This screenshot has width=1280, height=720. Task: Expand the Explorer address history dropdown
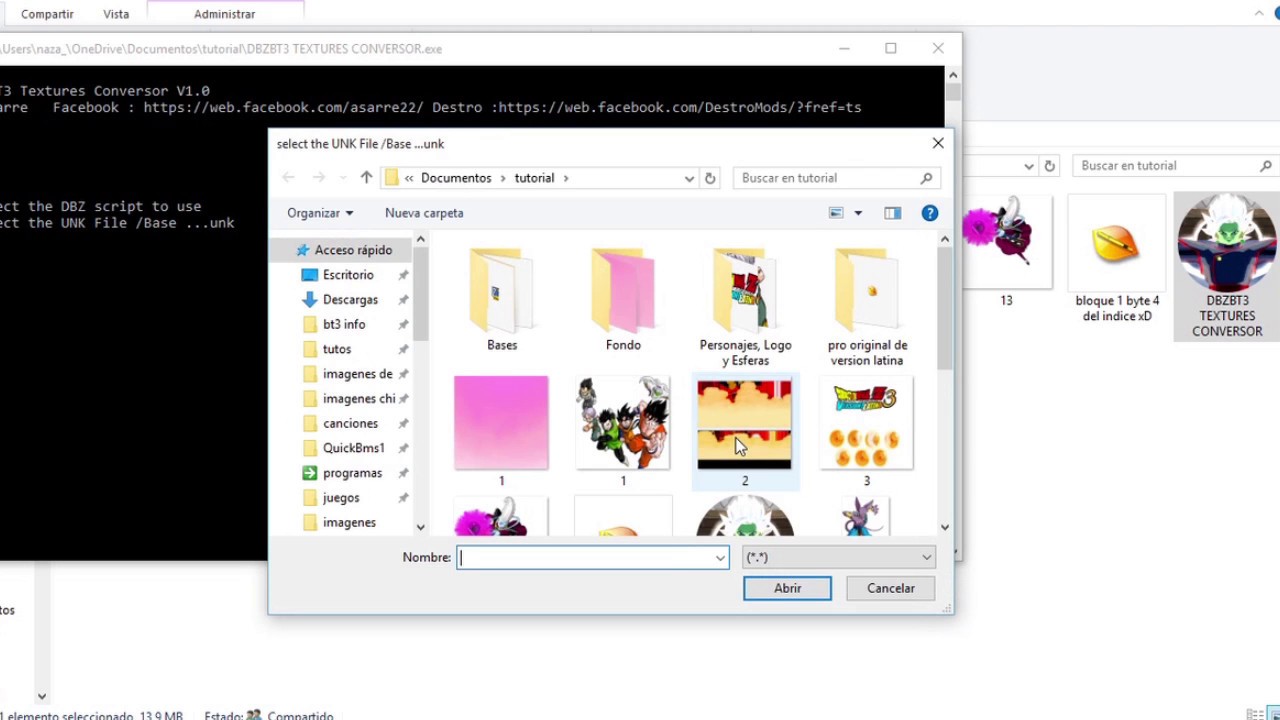click(1028, 166)
